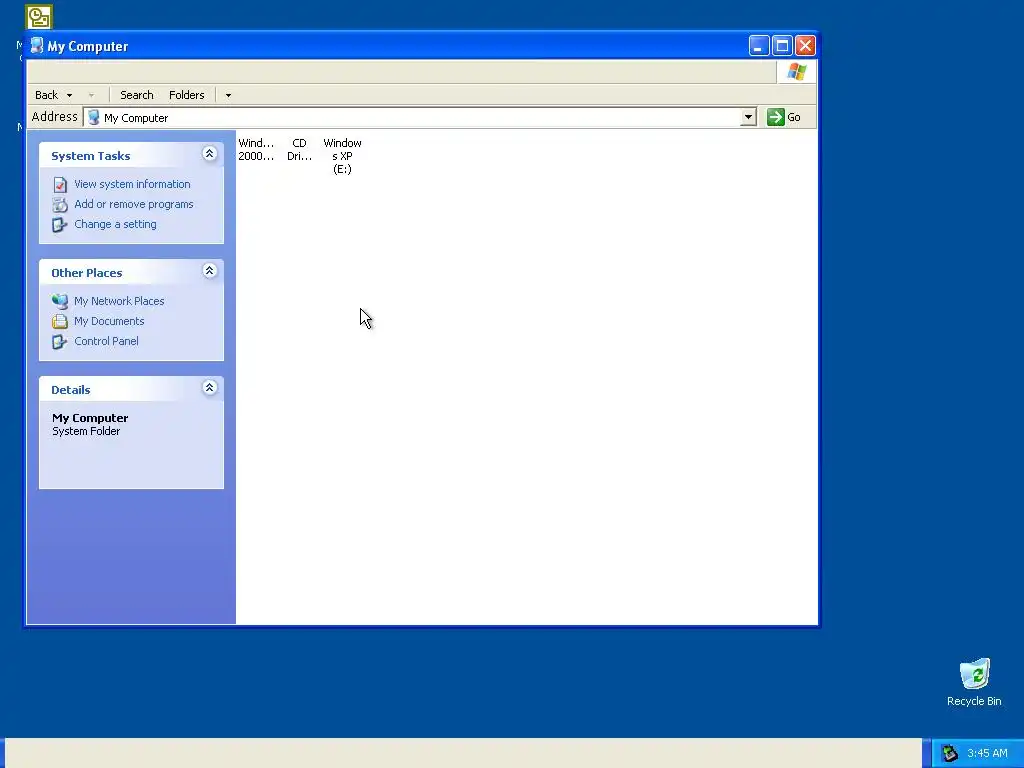Select the yellow desktop icon above the window
The width and height of the screenshot is (1024, 768).
tap(39, 17)
